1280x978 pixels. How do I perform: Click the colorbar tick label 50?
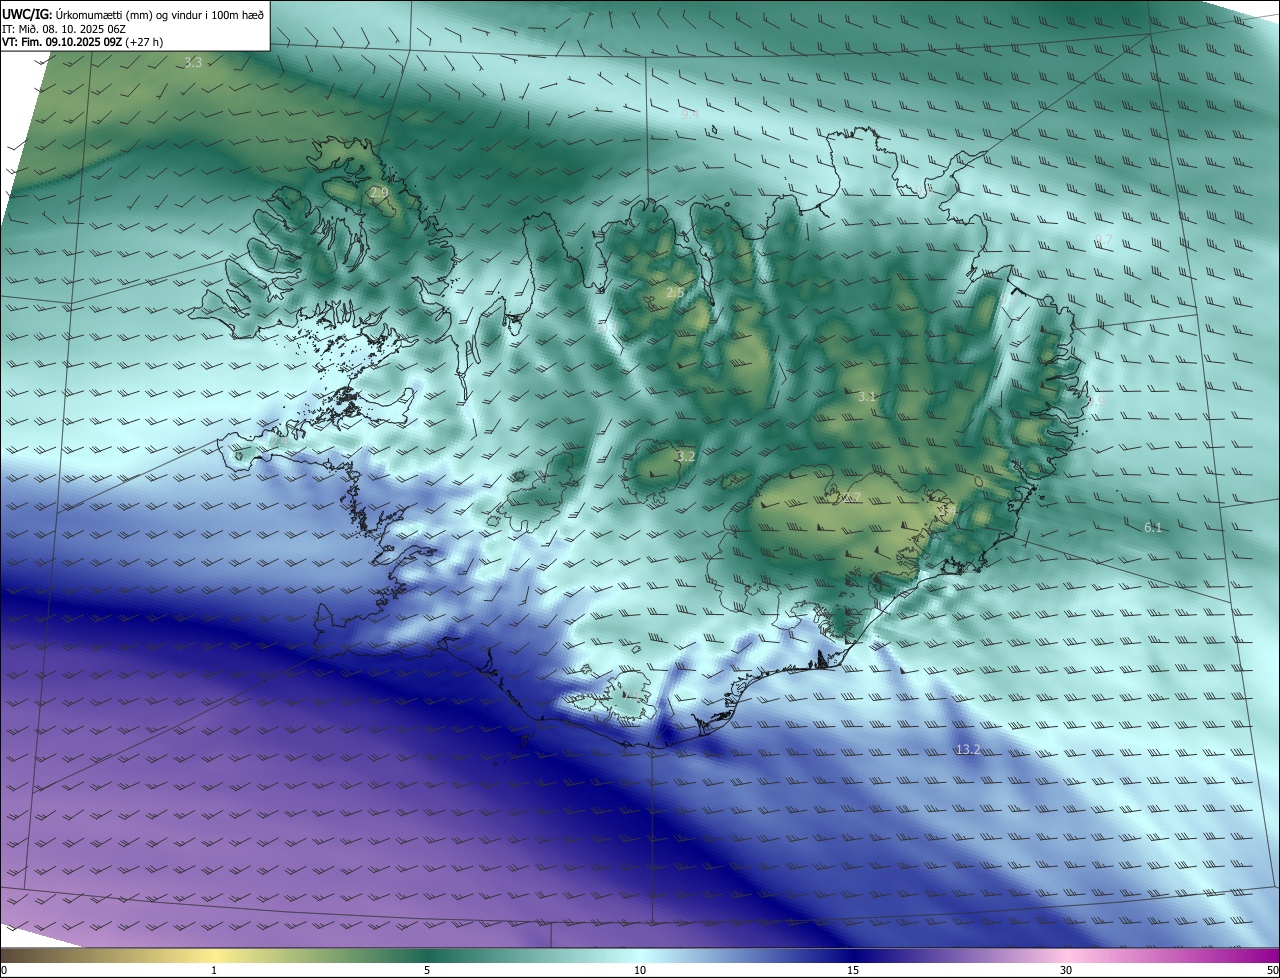pos(1271,970)
